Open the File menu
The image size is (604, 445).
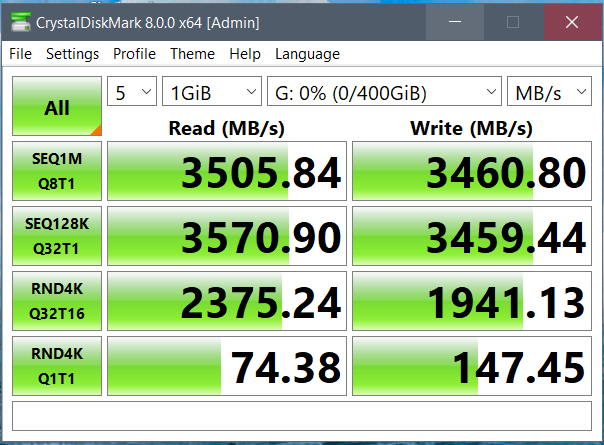point(20,54)
